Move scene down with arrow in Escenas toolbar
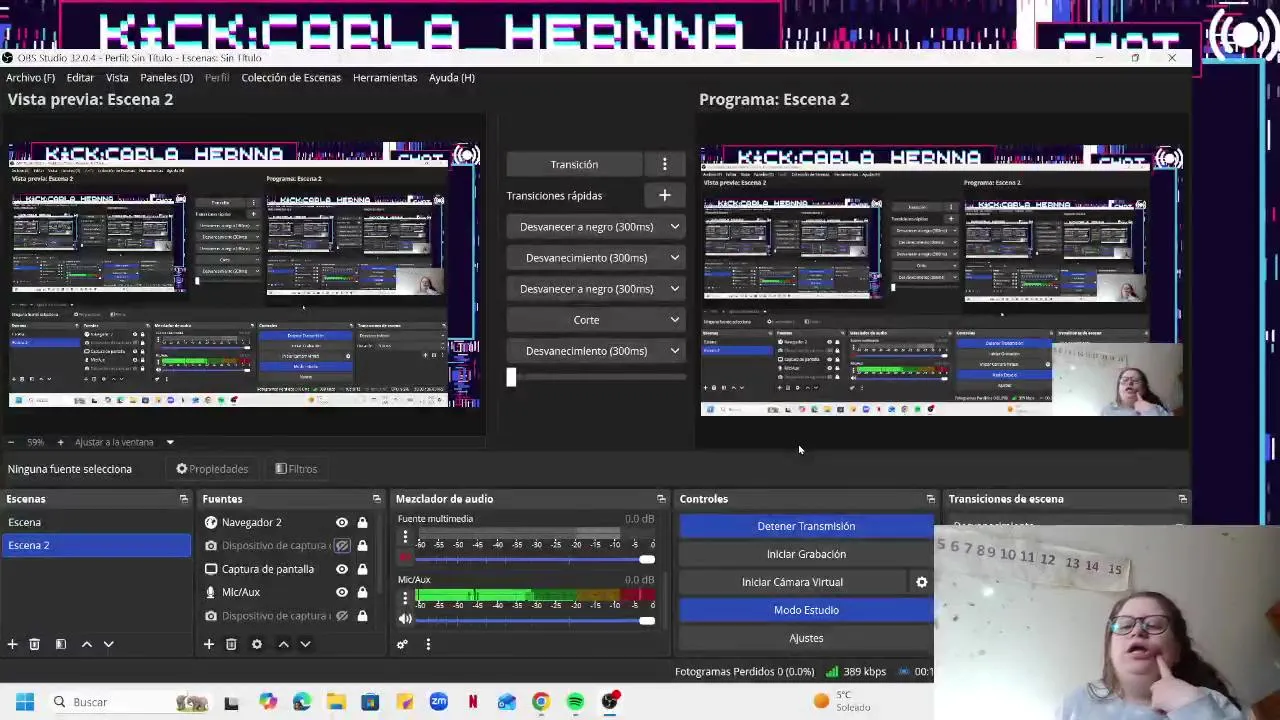 [x=109, y=644]
